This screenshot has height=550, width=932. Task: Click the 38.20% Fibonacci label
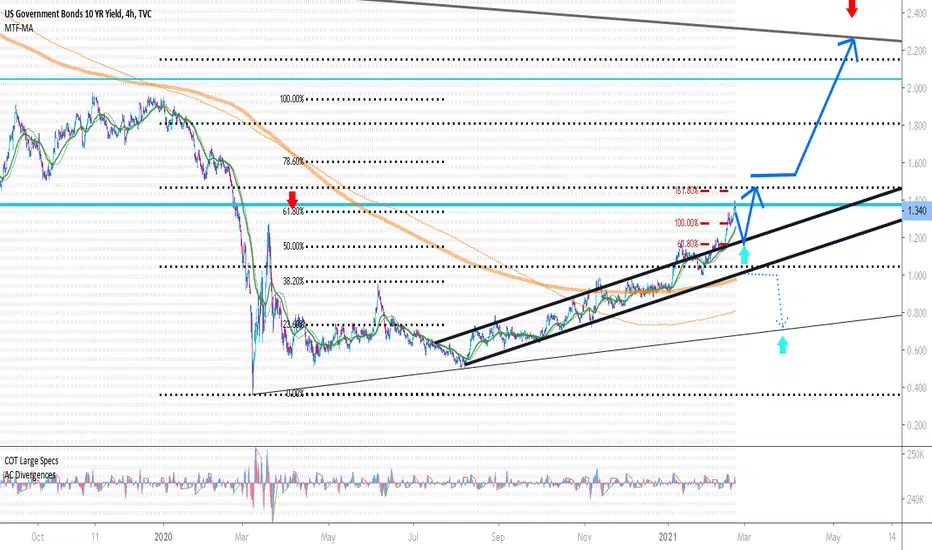pyautogui.click(x=294, y=282)
